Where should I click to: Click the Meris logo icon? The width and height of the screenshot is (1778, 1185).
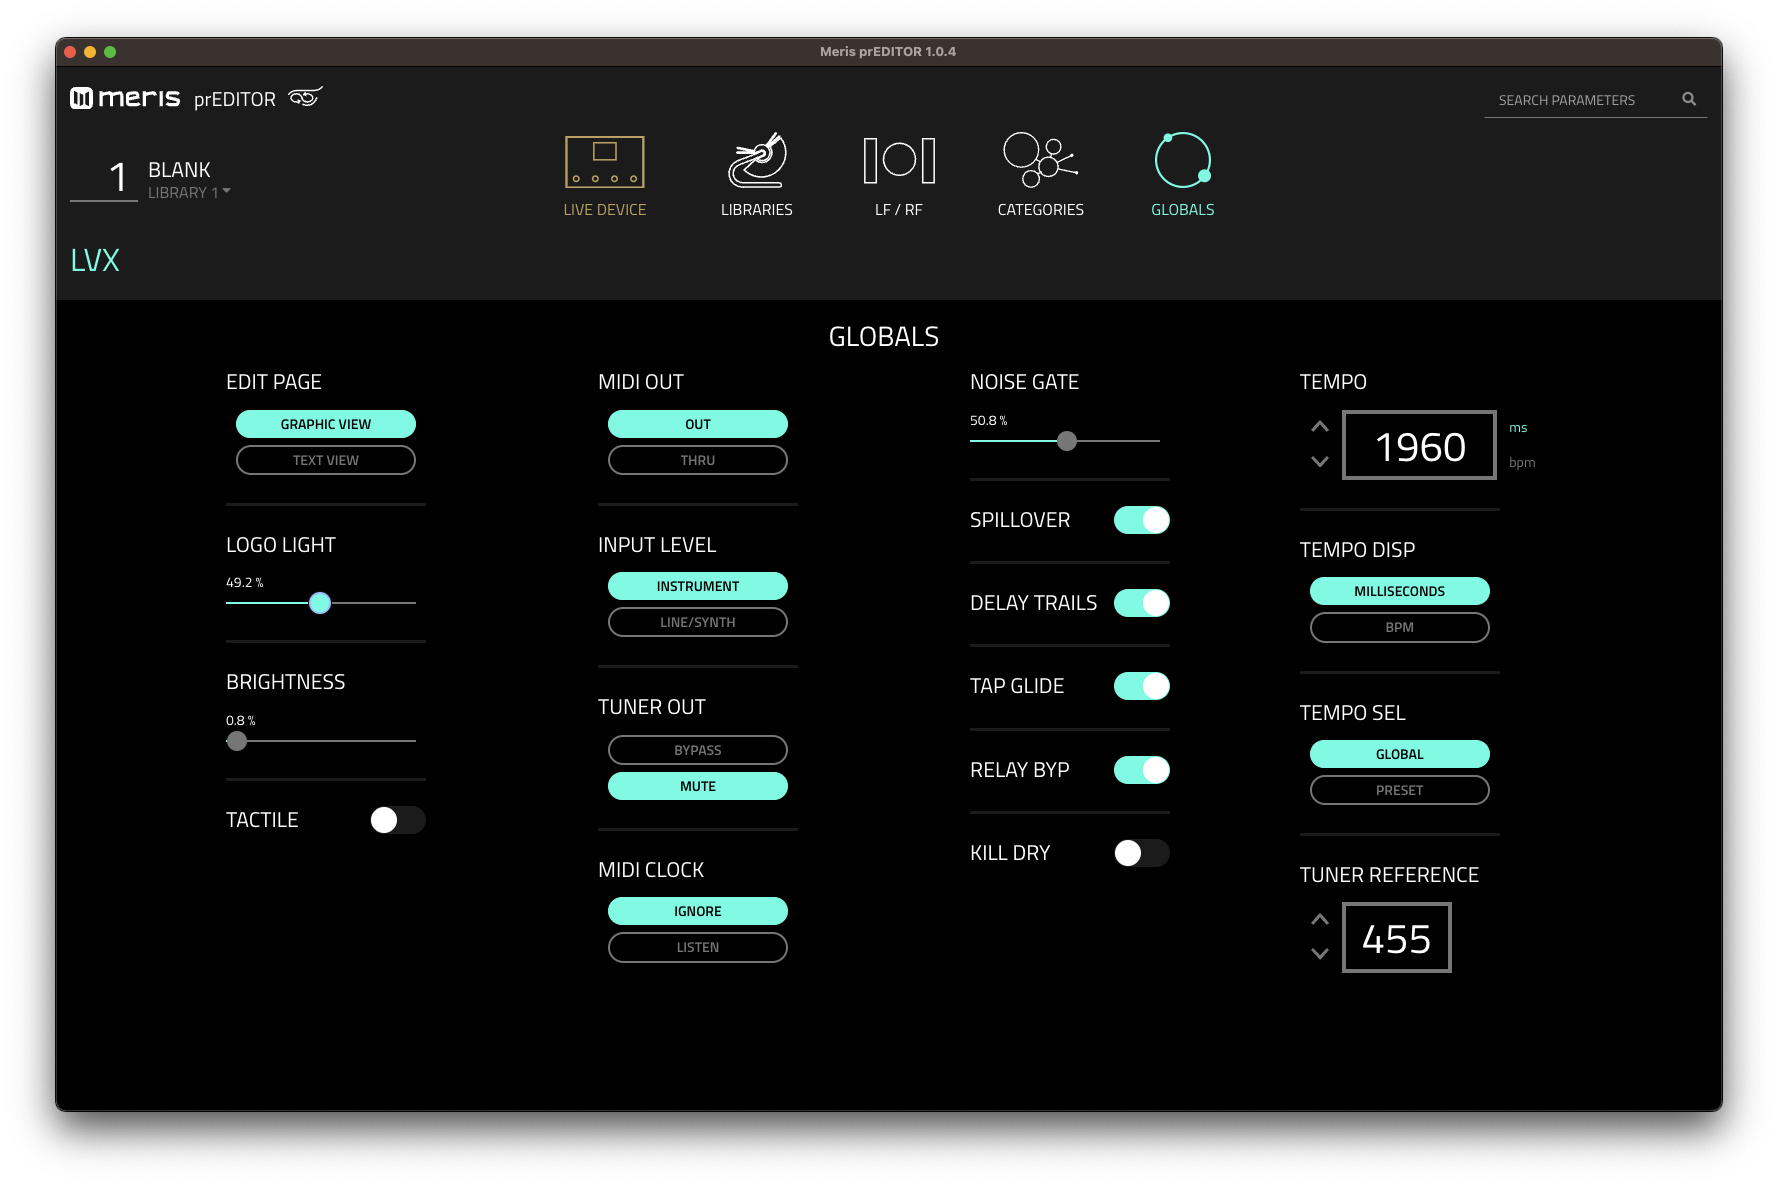coord(82,98)
